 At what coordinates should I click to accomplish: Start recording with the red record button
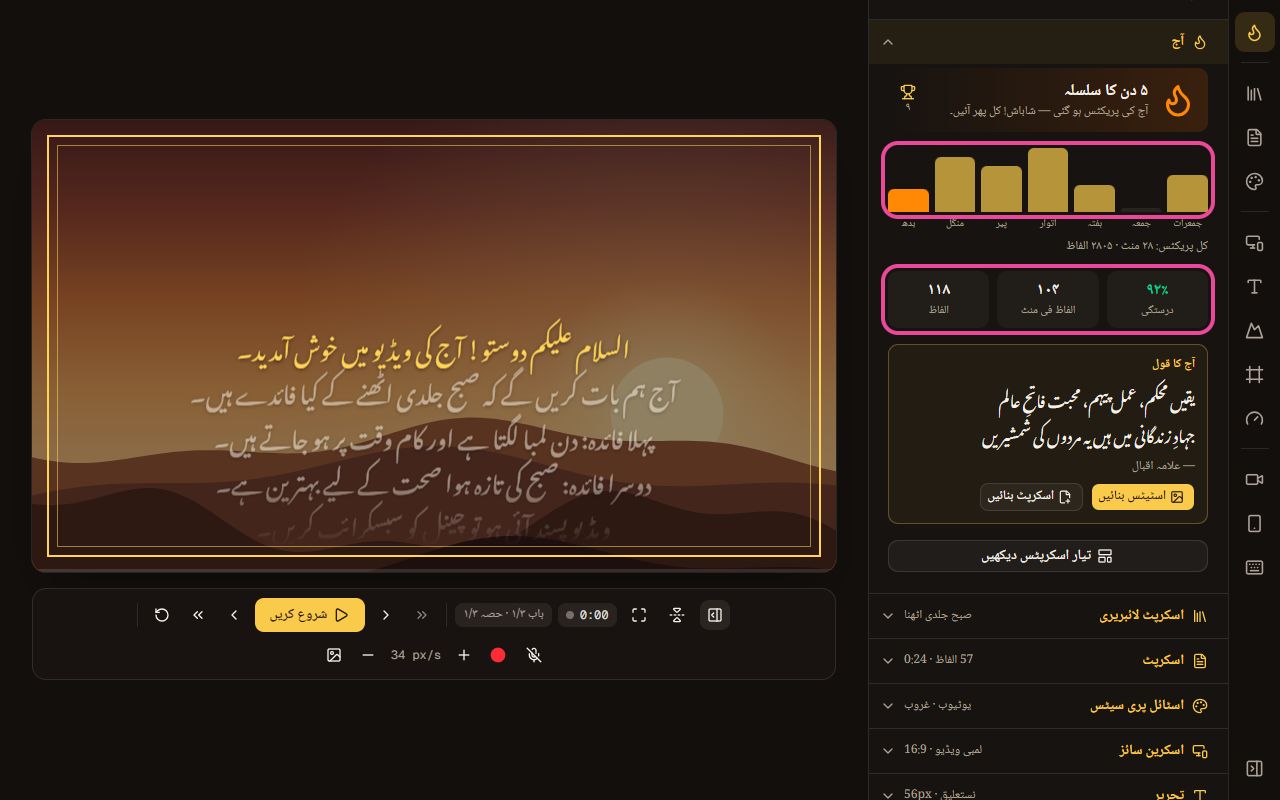498,655
